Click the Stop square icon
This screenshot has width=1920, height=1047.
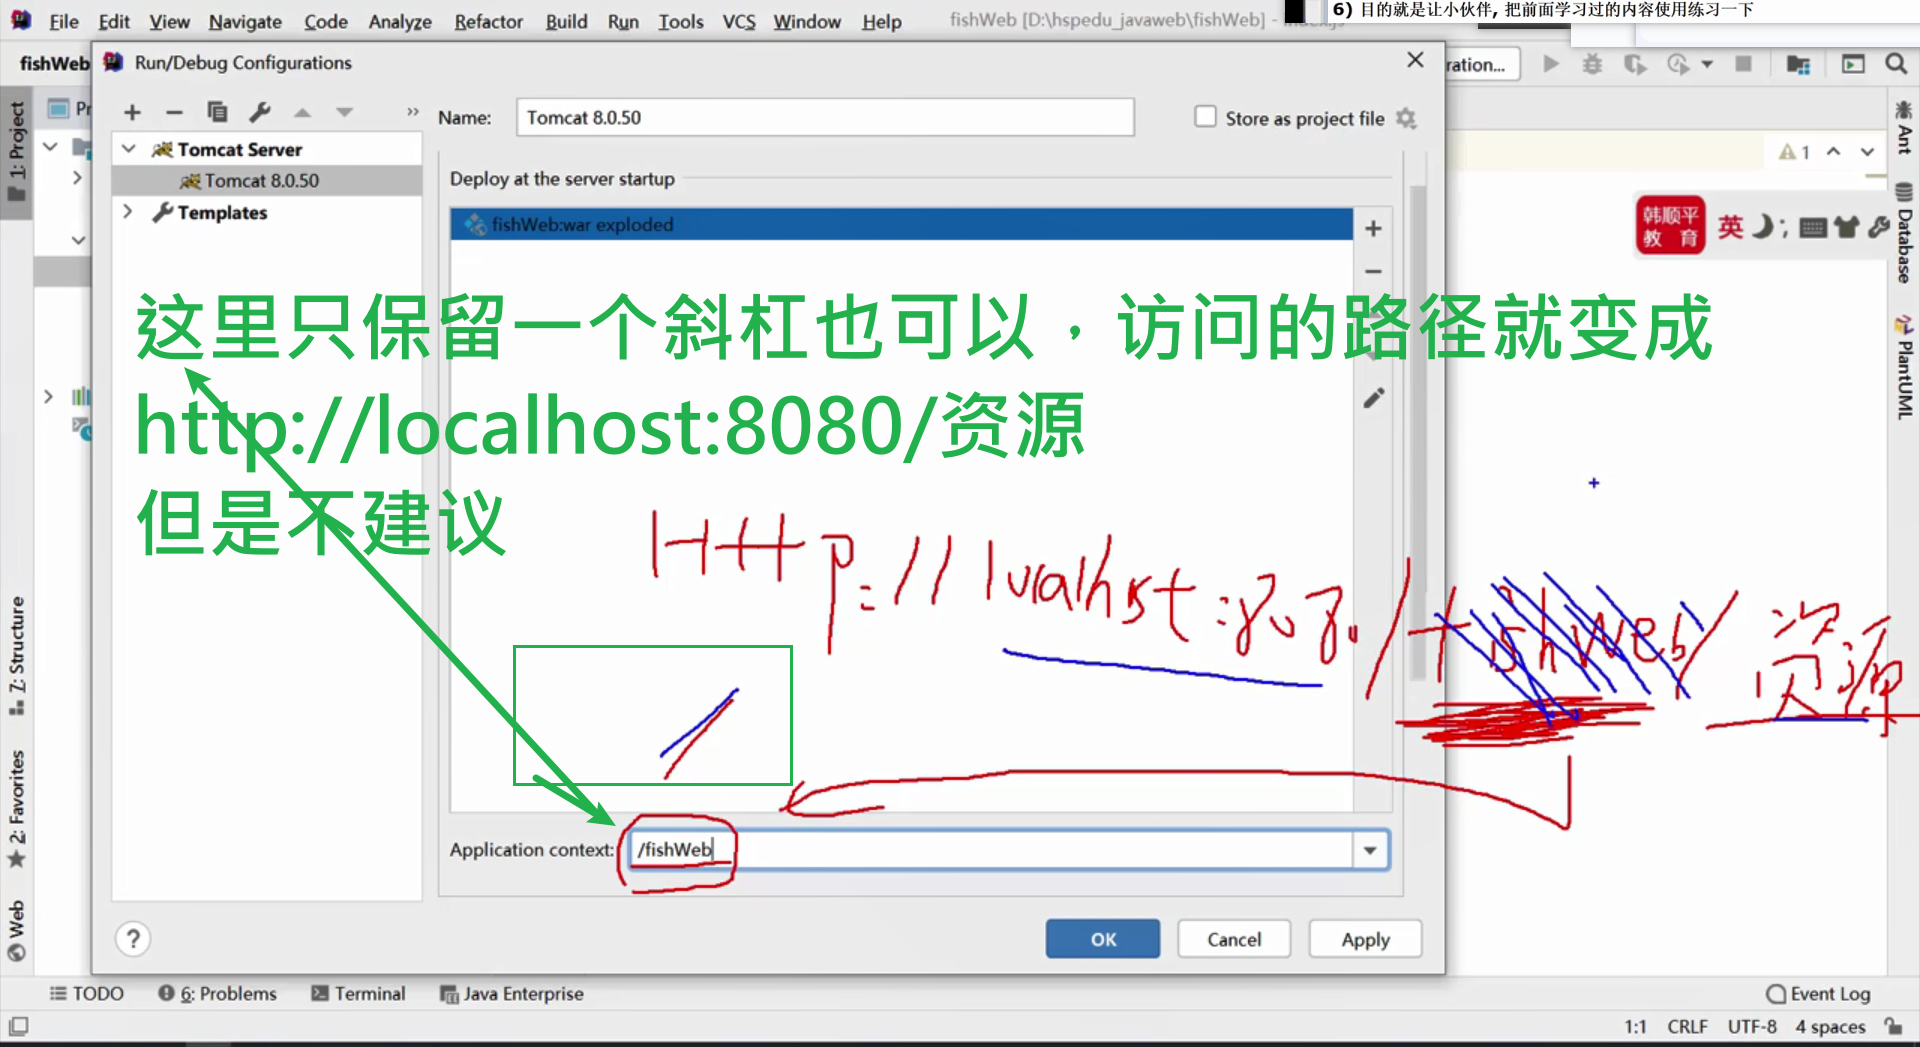(1743, 64)
